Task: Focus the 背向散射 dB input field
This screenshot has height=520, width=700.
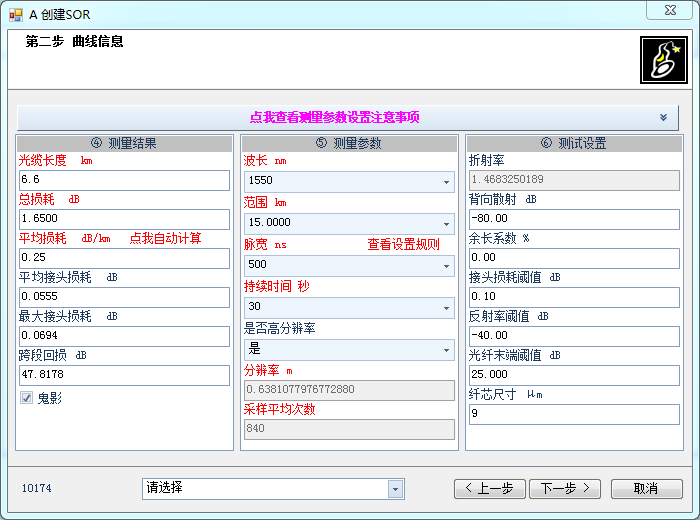Action: tap(573, 218)
